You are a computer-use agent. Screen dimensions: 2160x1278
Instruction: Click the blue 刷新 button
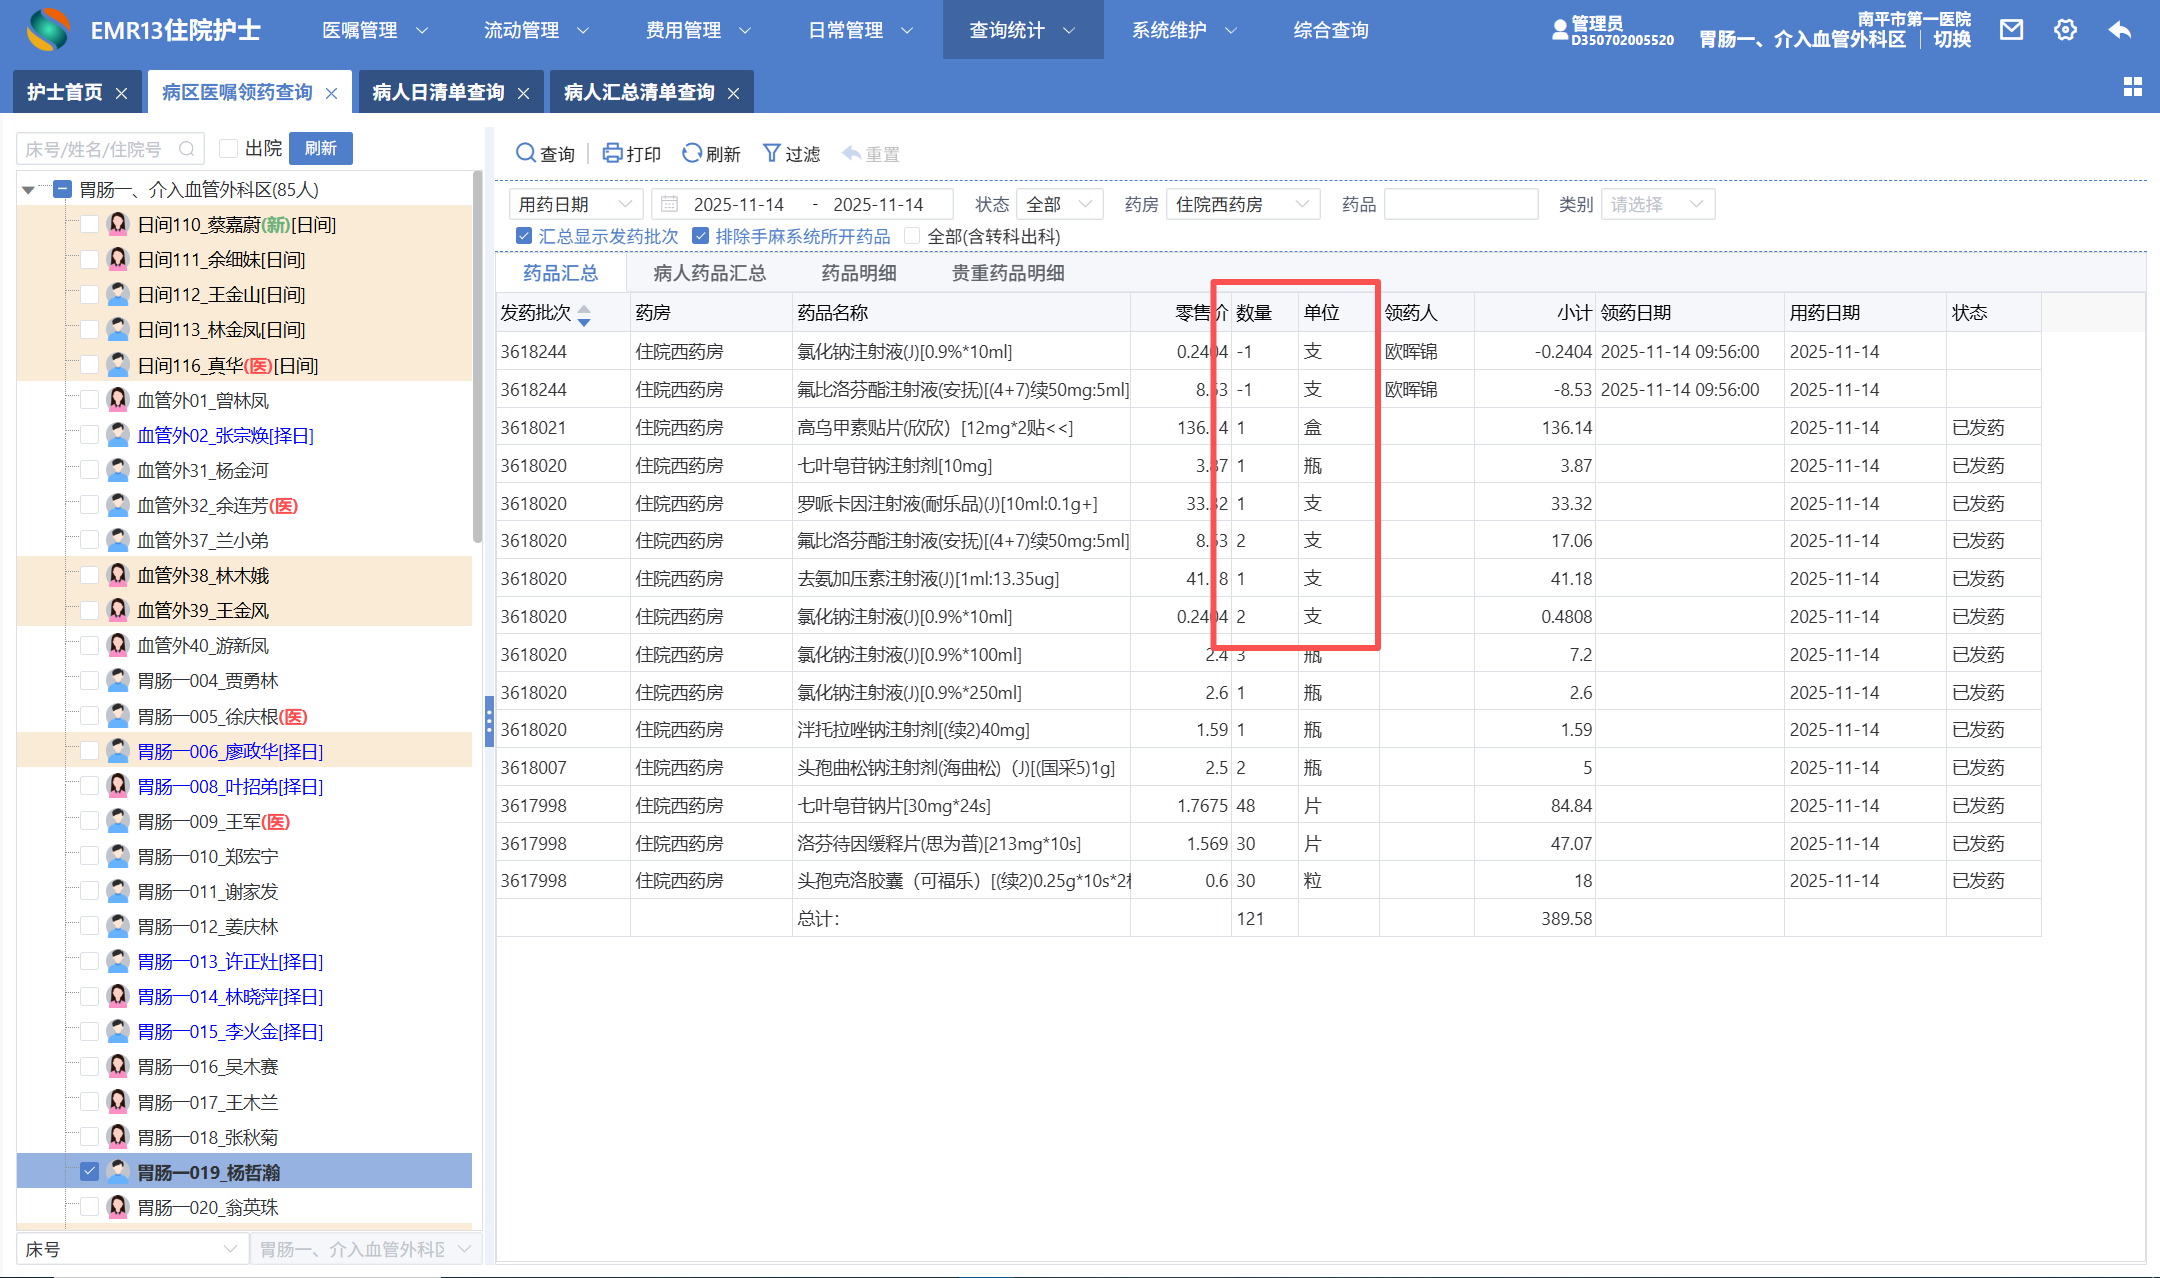[x=320, y=149]
